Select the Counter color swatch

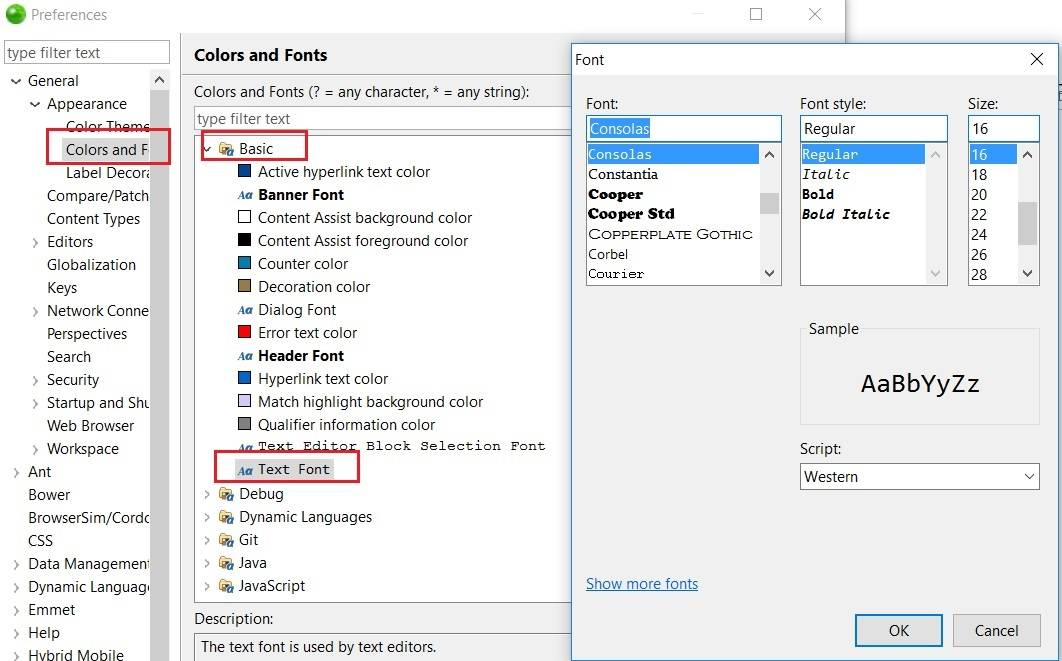245,264
